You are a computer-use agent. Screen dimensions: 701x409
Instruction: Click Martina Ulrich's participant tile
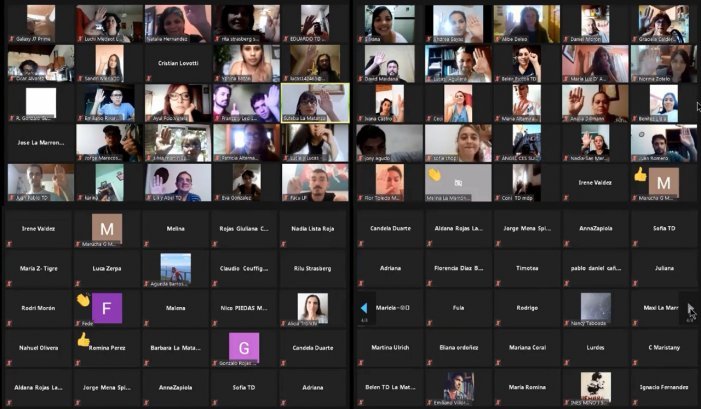point(389,347)
